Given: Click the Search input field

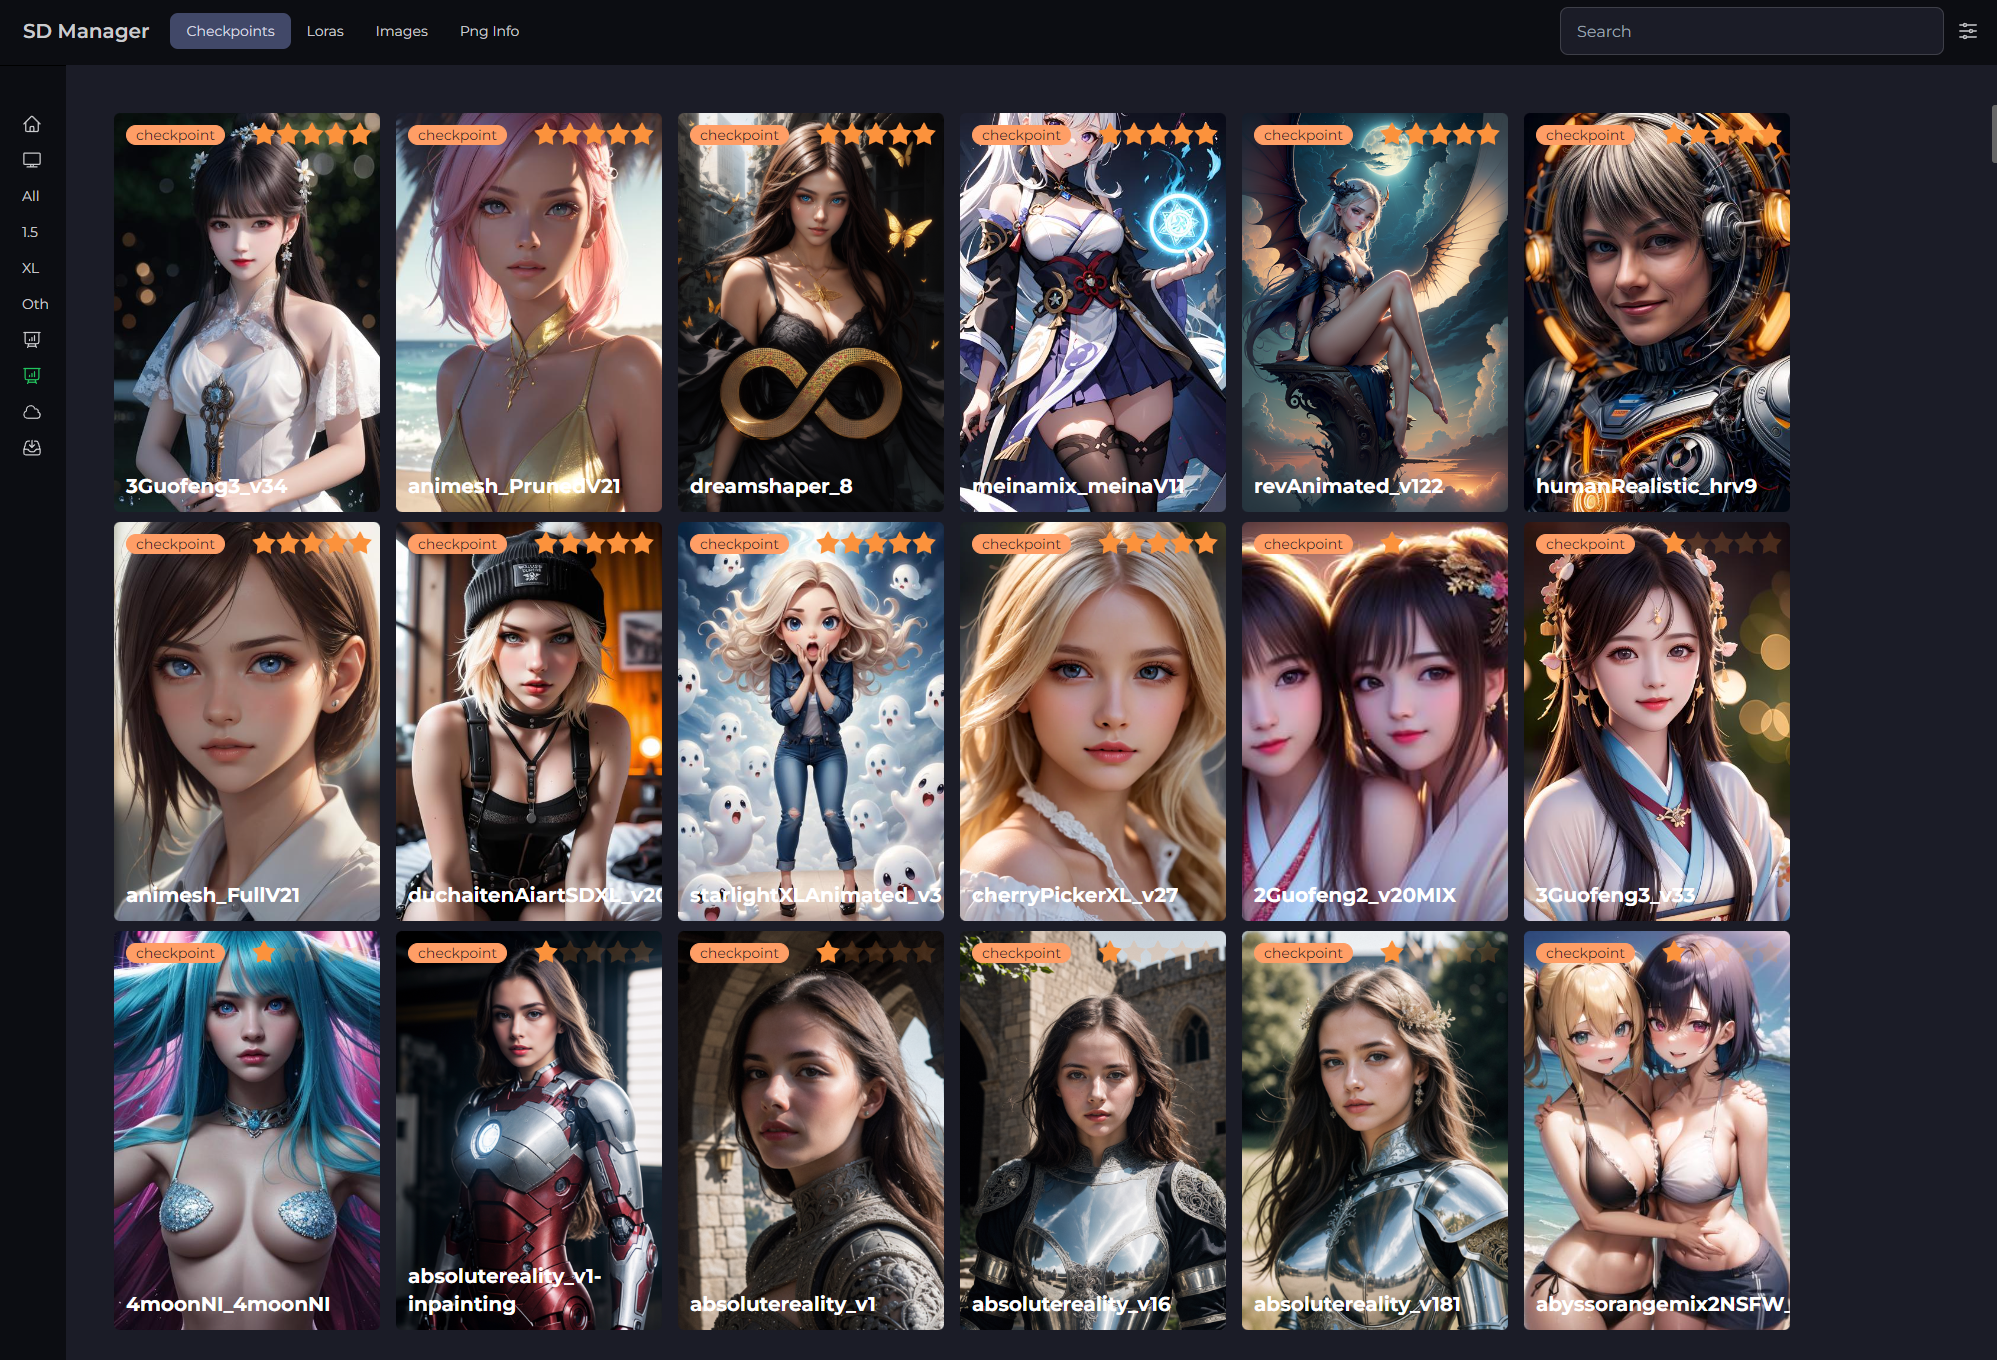Looking at the screenshot, I should coord(1750,31).
